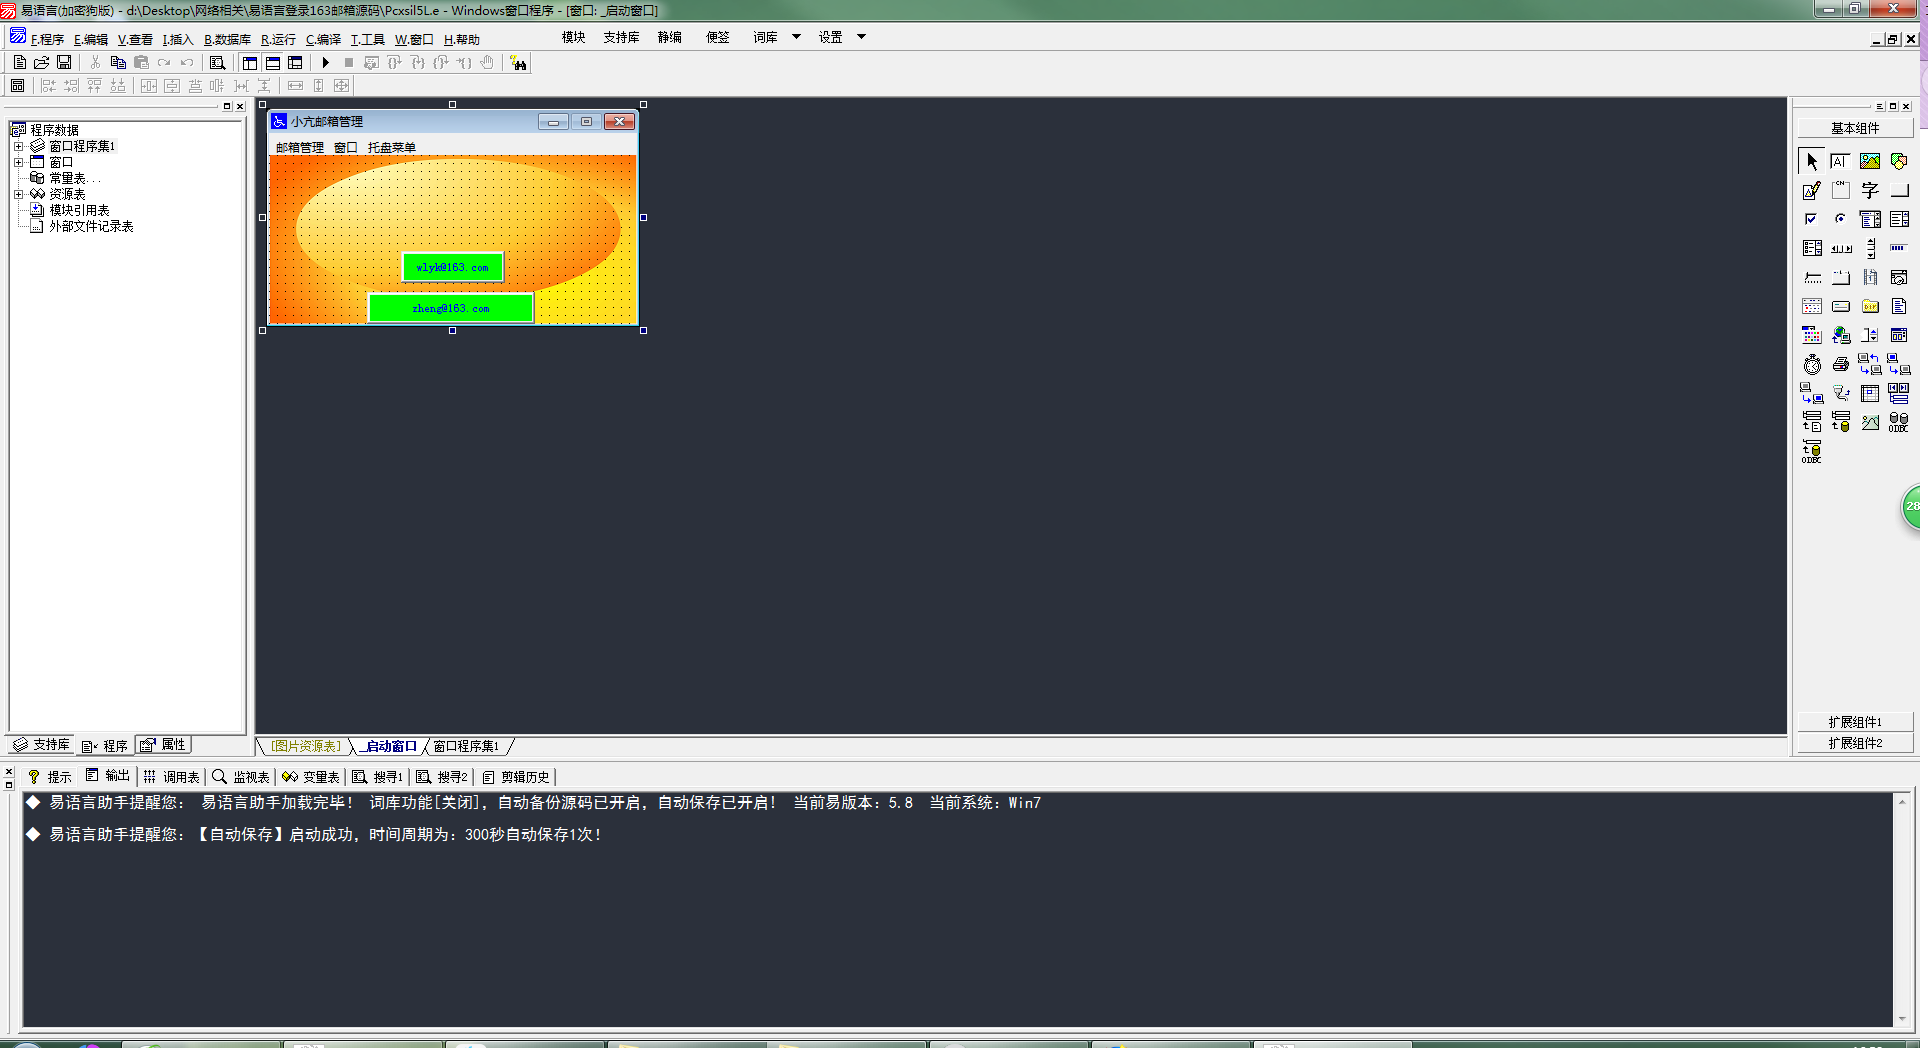The image size is (1928, 1048).
Task: Open a file with the folder toolbar icon
Action: [42, 63]
